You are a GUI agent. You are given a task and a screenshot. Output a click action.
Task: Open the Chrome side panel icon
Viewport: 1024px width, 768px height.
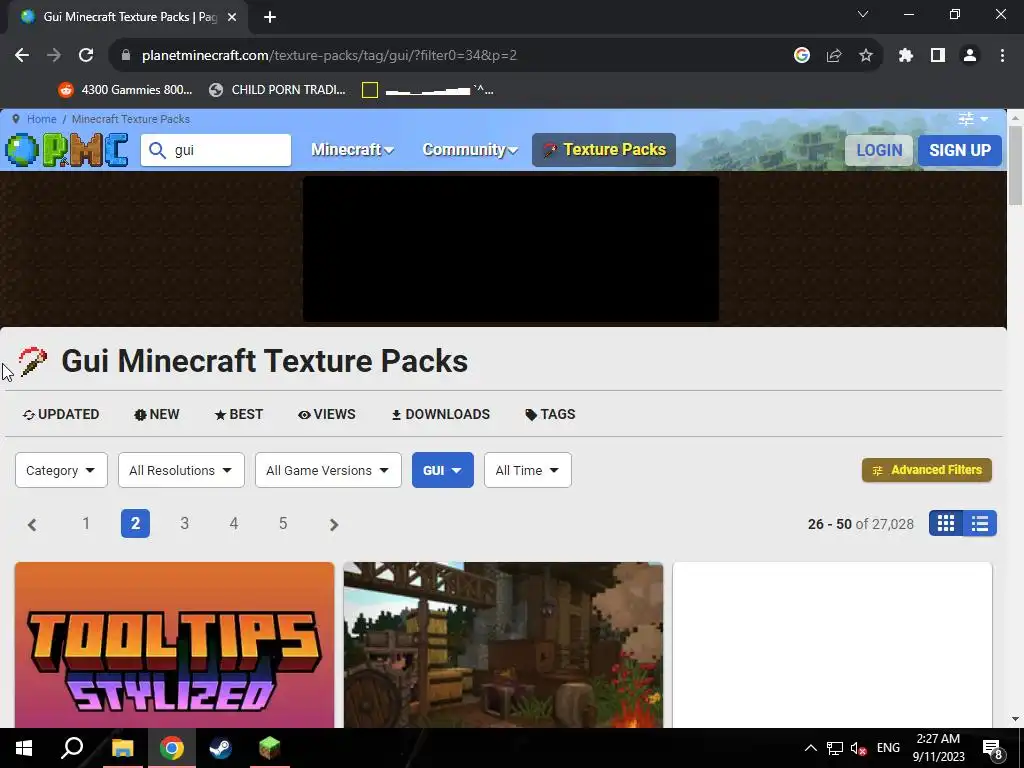[x=938, y=56]
